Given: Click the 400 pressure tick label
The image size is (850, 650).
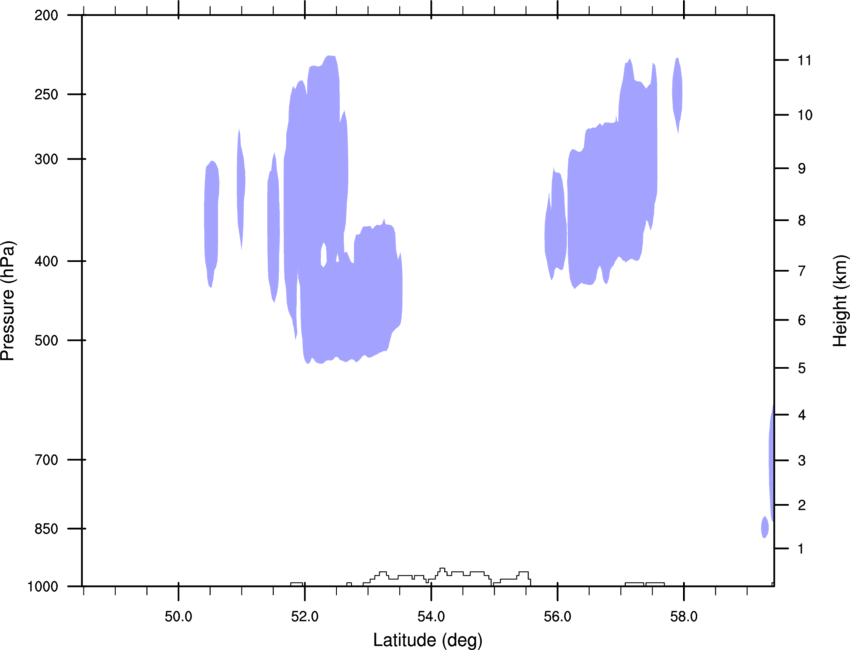Looking at the screenshot, I should click(x=46, y=261).
